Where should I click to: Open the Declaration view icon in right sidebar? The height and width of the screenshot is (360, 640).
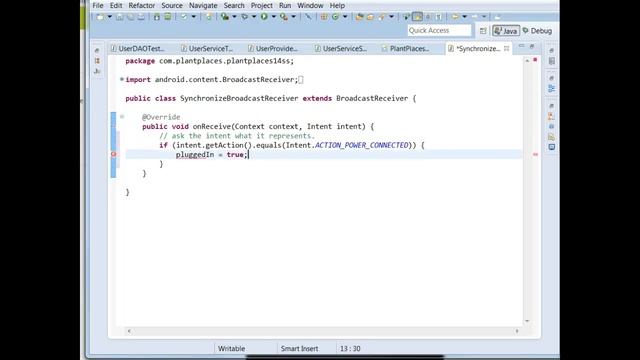pyautogui.click(x=551, y=137)
